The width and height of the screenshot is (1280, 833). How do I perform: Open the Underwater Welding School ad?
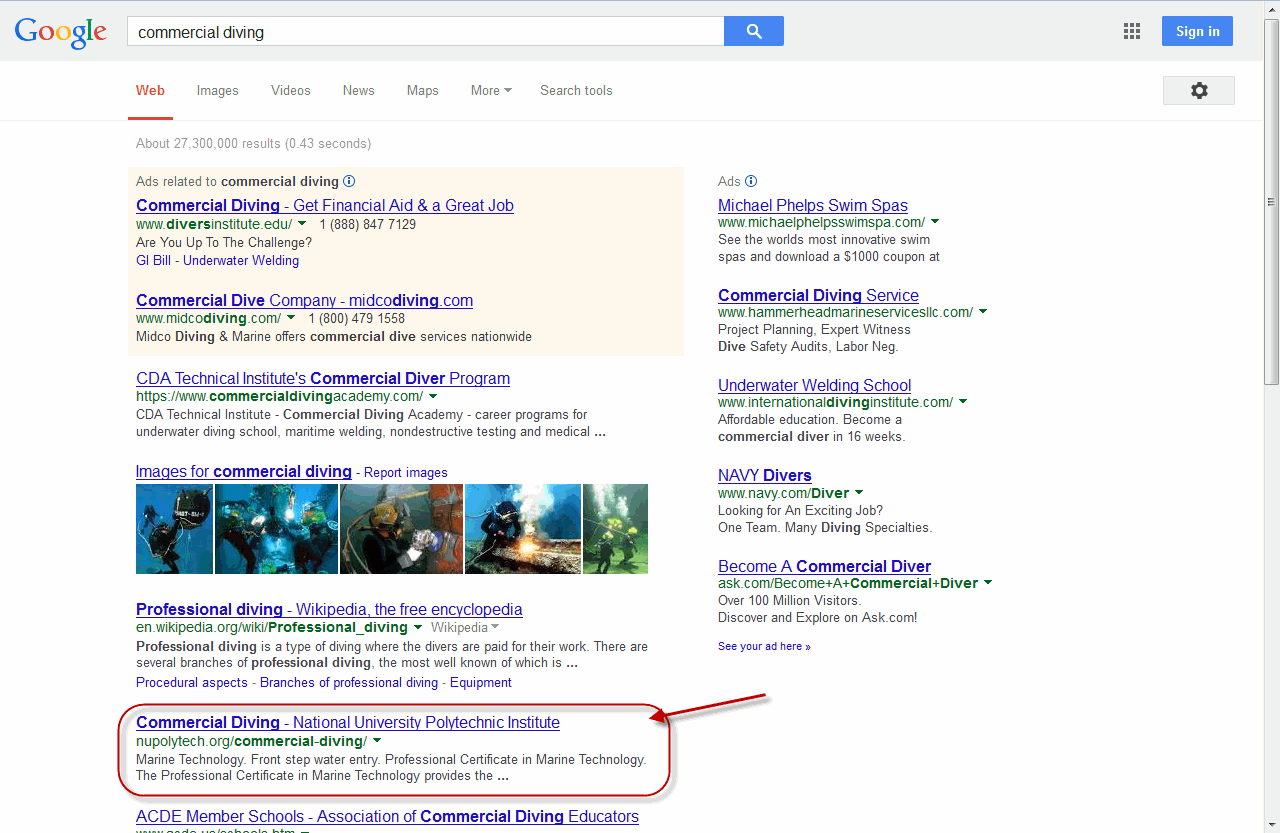click(x=814, y=386)
